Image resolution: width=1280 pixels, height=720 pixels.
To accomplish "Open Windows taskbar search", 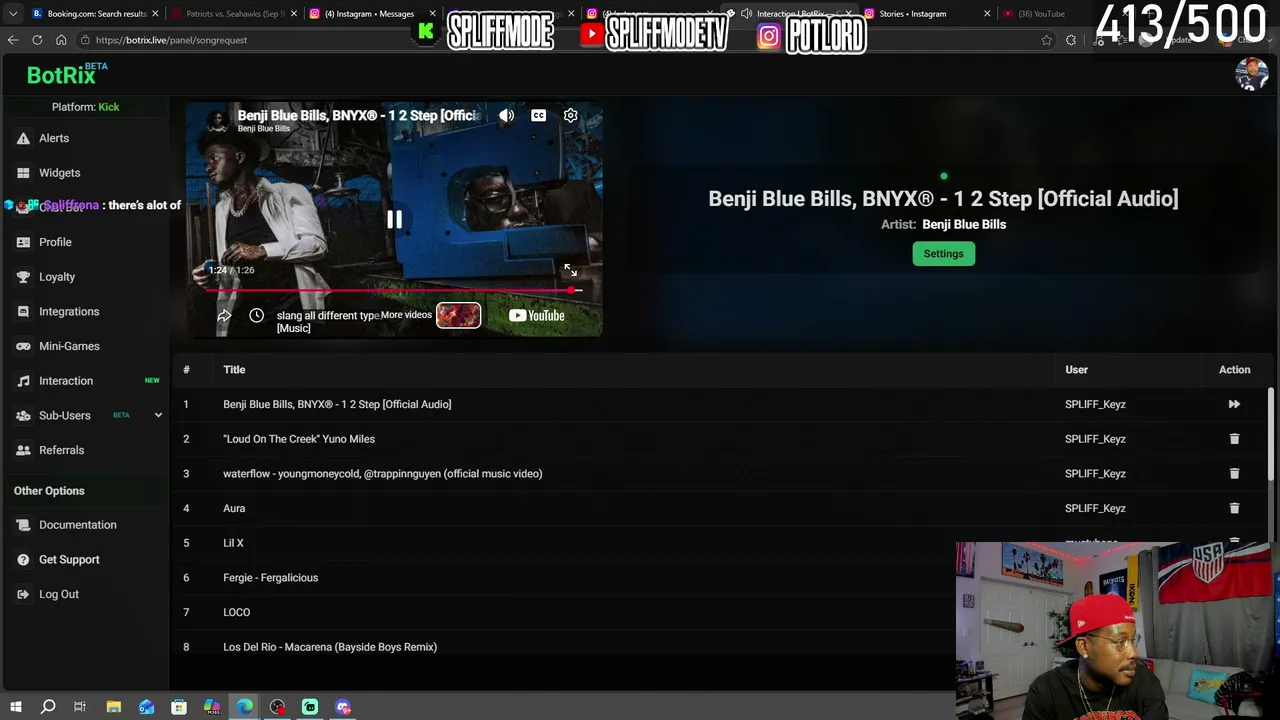I will click(x=48, y=707).
